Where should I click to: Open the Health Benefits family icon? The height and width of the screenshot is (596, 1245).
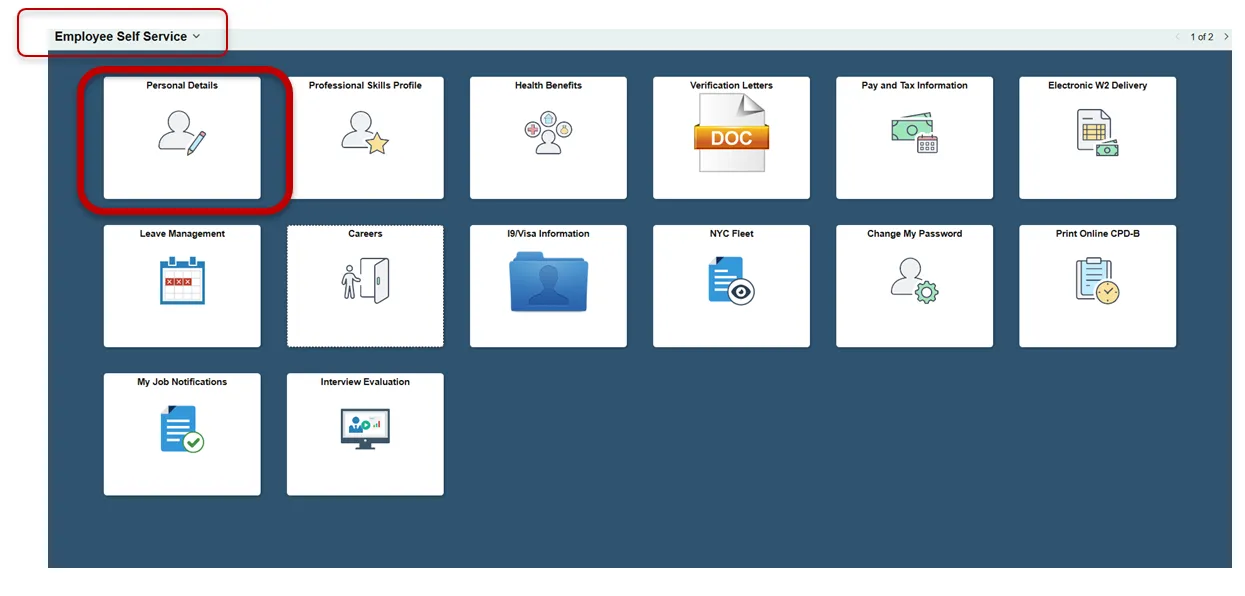pos(548,133)
